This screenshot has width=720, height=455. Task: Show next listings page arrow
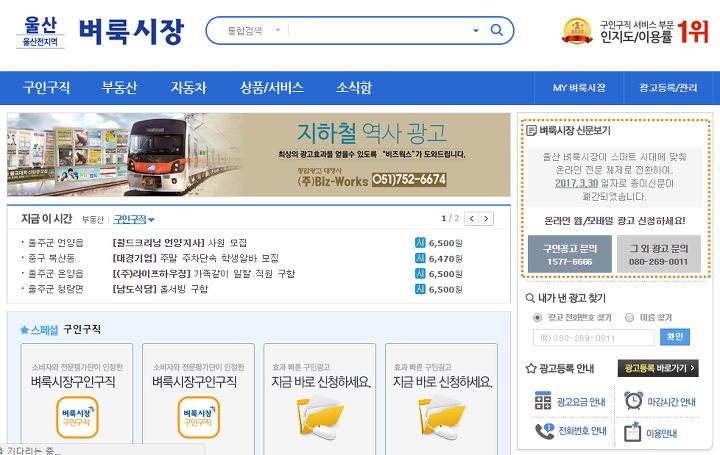[x=486, y=219]
